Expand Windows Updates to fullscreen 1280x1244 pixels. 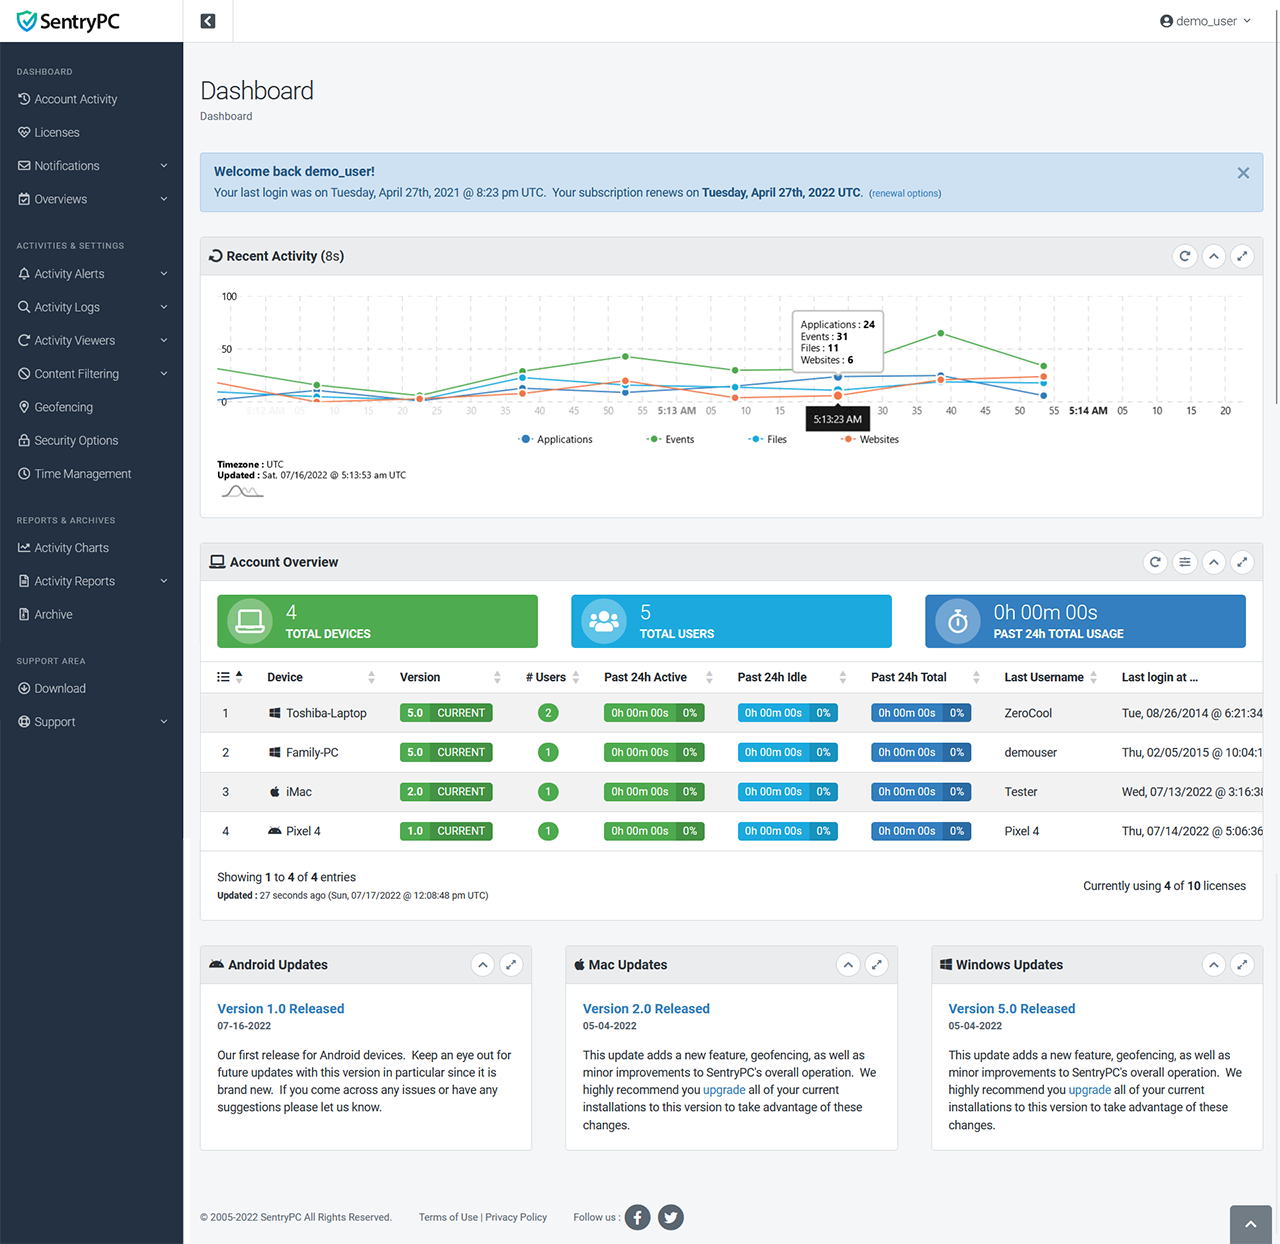[x=1242, y=965]
